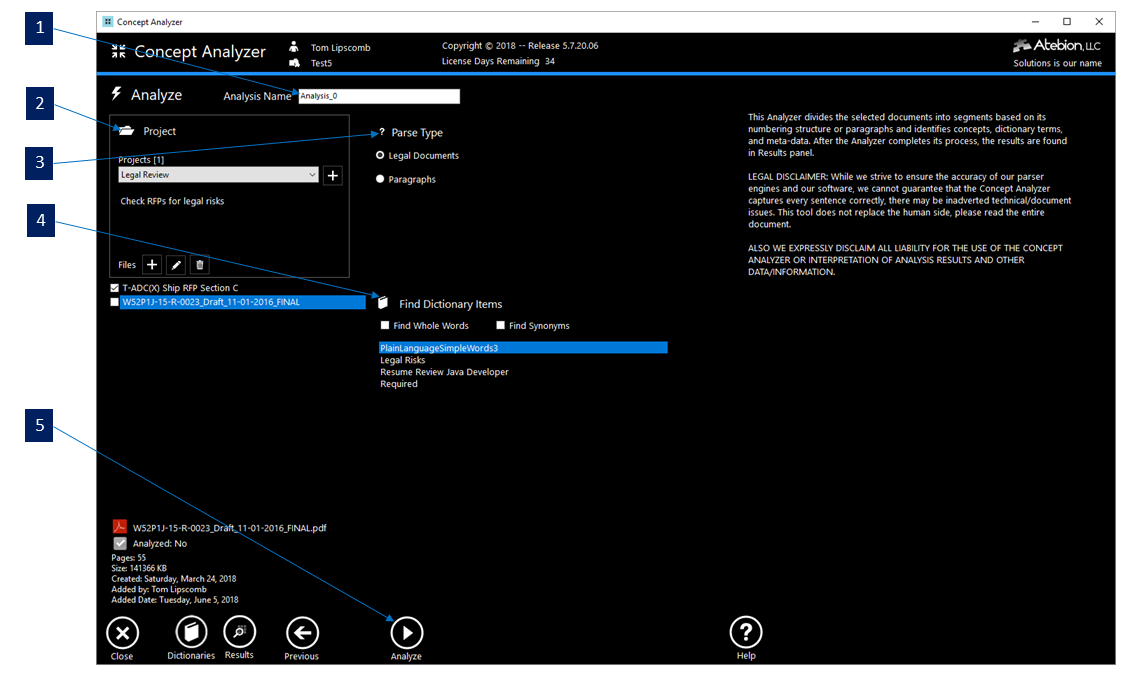Click License Days Remaining 34 text
Viewport: 1129px width, 675px height.
pyautogui.click(x=498, y=61)
